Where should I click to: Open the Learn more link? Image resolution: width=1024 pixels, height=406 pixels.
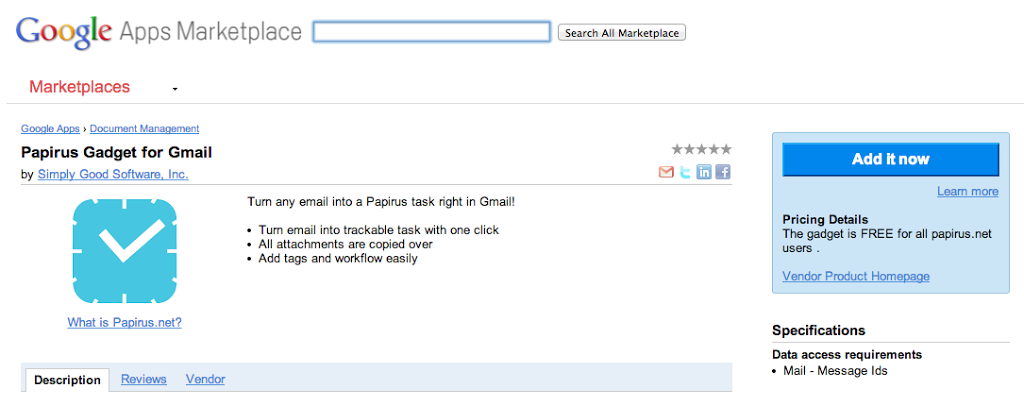click(x=967, y=191)
